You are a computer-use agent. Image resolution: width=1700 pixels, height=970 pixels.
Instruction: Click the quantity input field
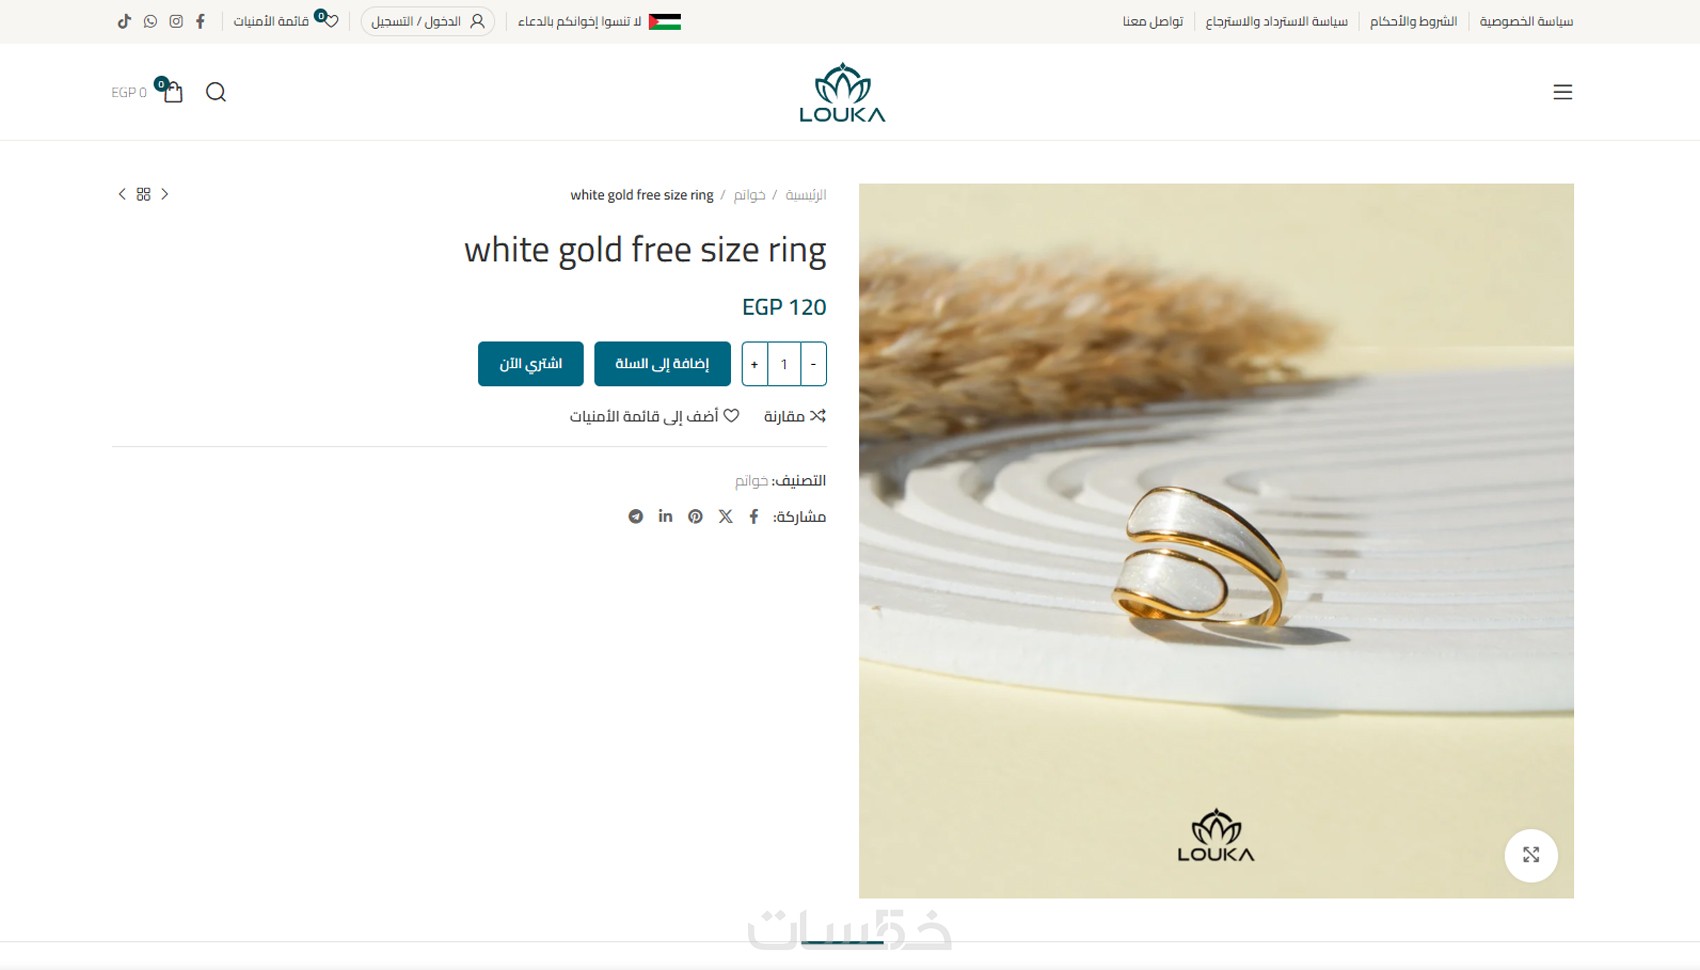784,364
